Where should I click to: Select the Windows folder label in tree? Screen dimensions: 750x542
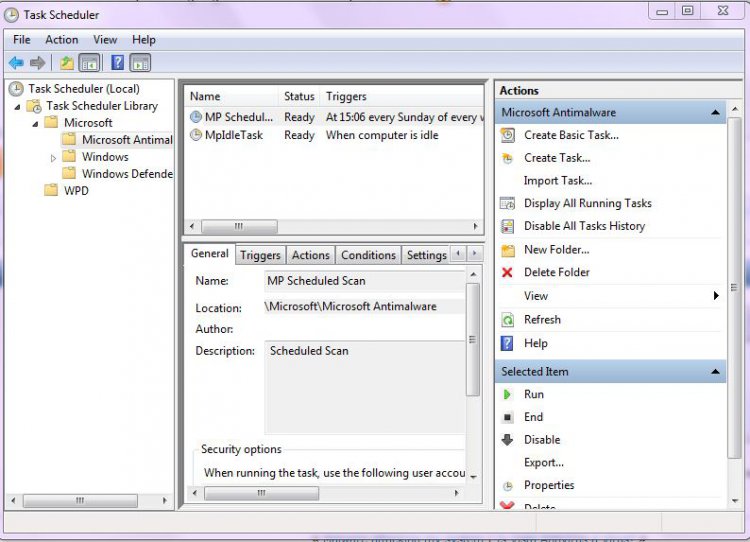[x=105, y=157]
